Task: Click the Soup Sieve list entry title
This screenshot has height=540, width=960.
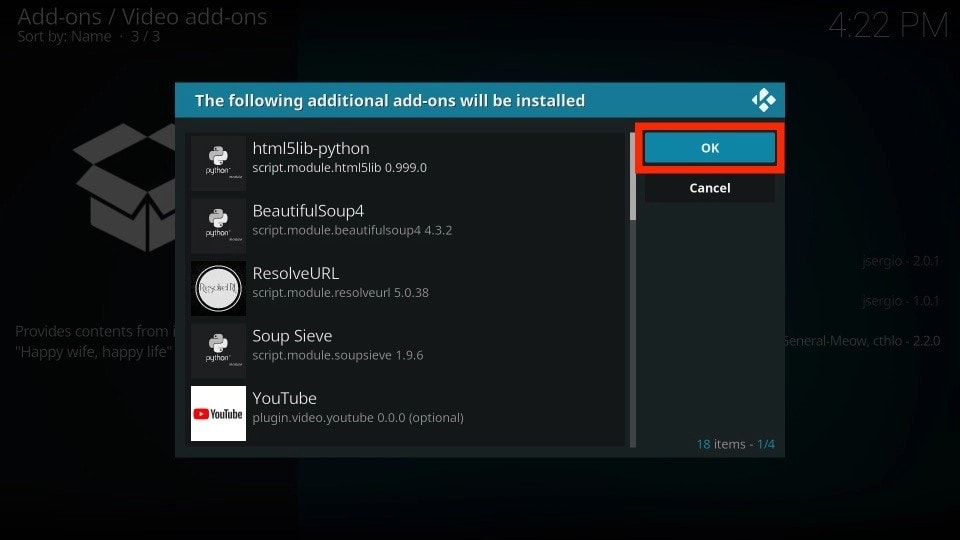Action: [292, 336]
